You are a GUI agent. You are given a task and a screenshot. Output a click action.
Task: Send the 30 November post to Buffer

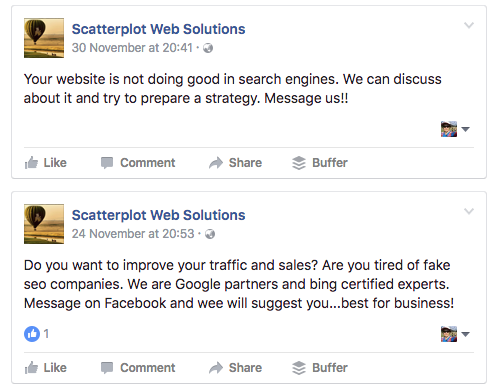pos(320,163)
